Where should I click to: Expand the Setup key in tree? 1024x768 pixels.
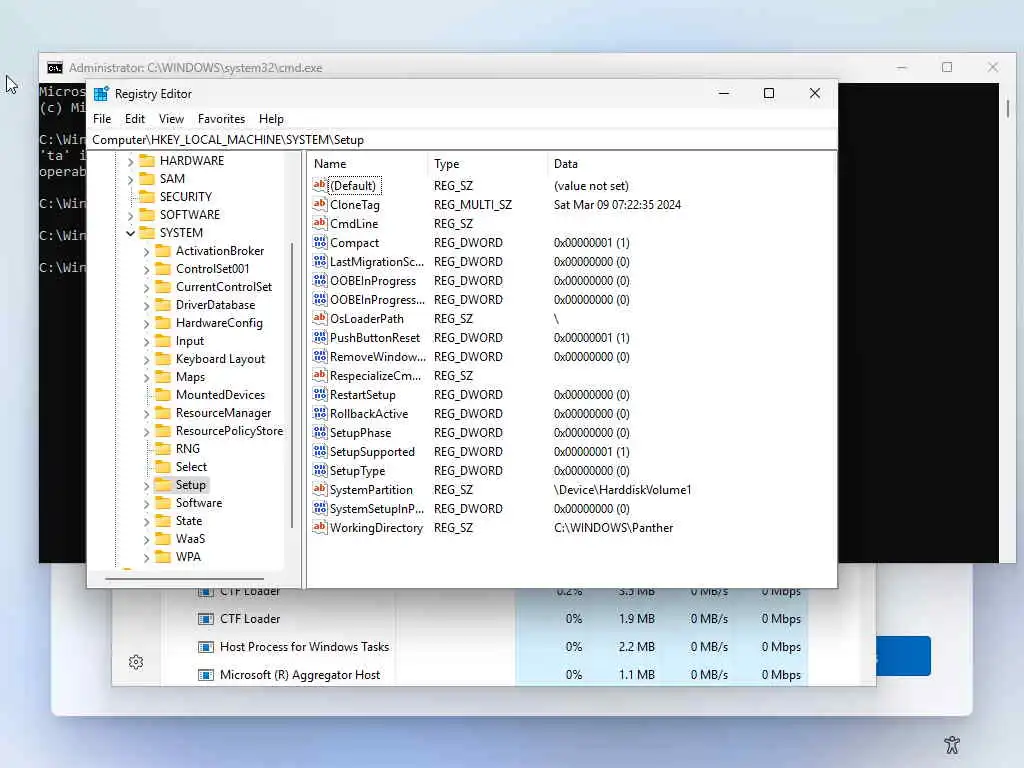pos(146,485)
